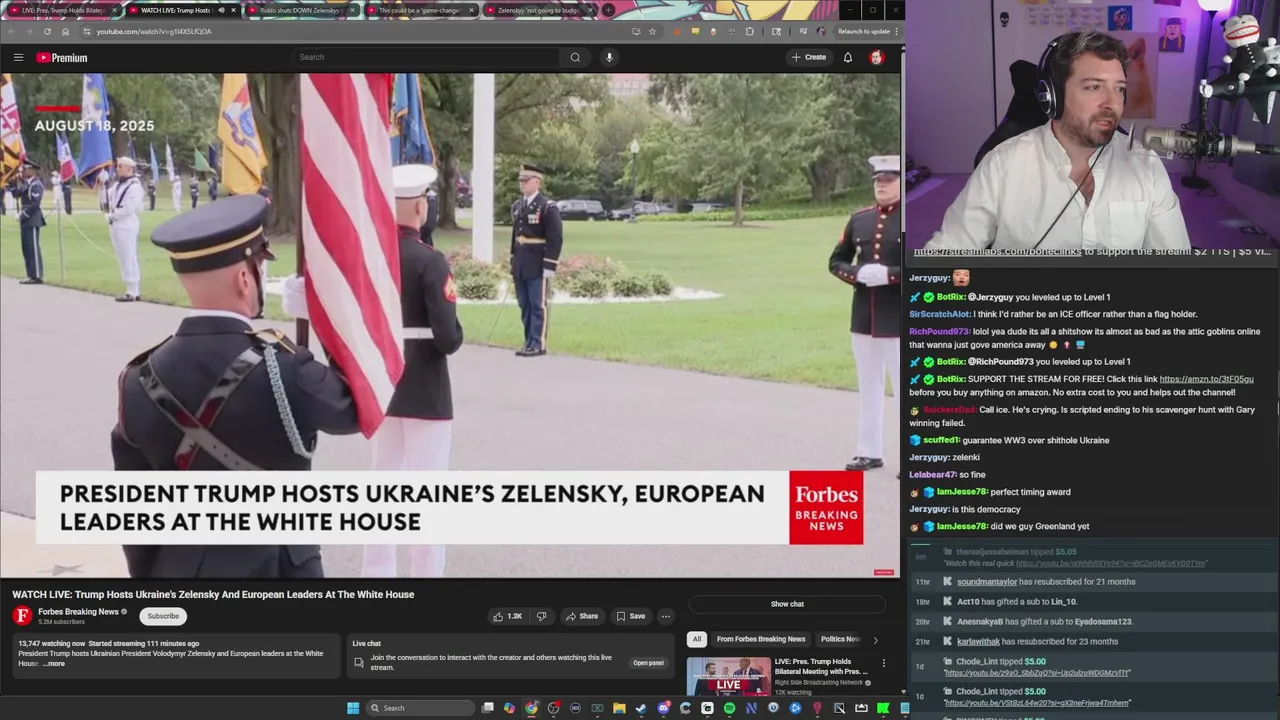Open the Chrome extensions puzzle icon
Screen dimensions: 1280x720
[x=750, y=31]
